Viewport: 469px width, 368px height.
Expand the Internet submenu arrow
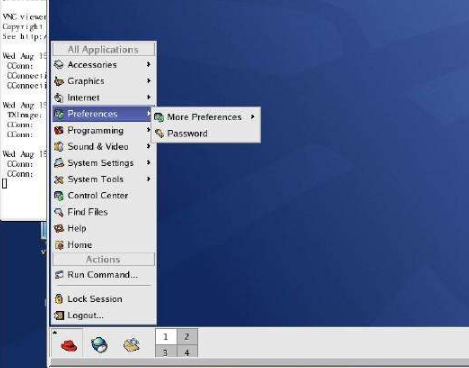click(148, 97)
